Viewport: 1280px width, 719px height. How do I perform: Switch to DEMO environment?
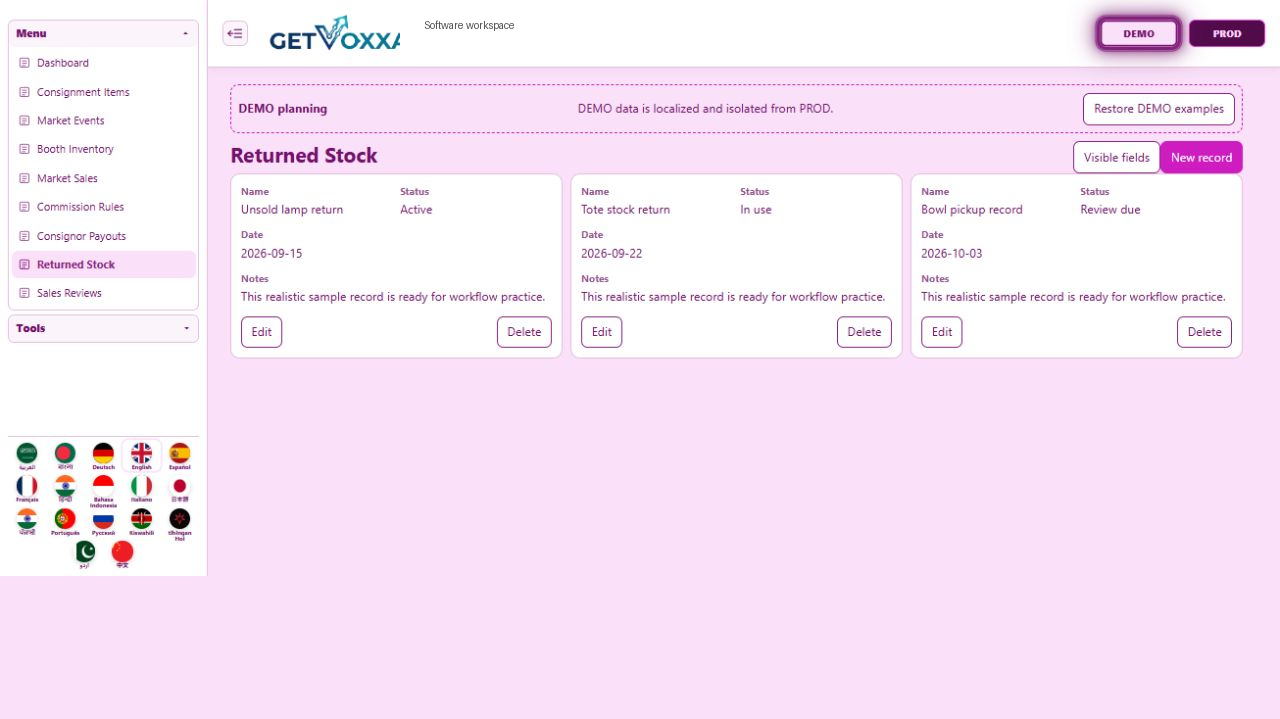coord(1139,33)
